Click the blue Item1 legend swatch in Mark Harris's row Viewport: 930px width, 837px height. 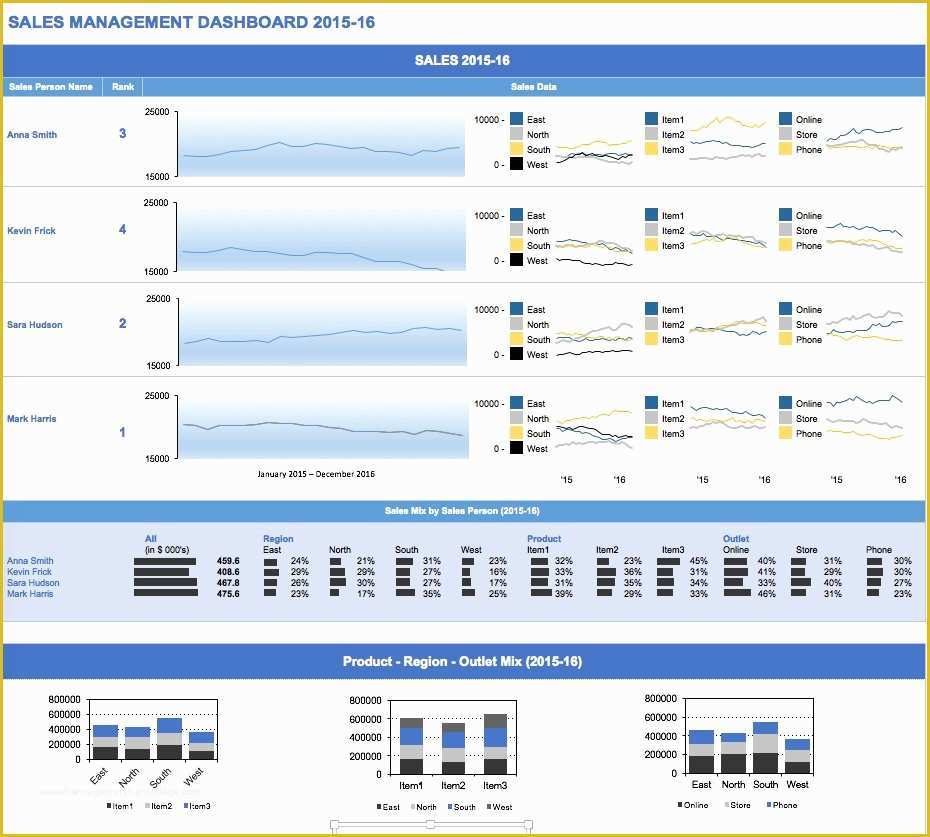[x=651, y=403]
